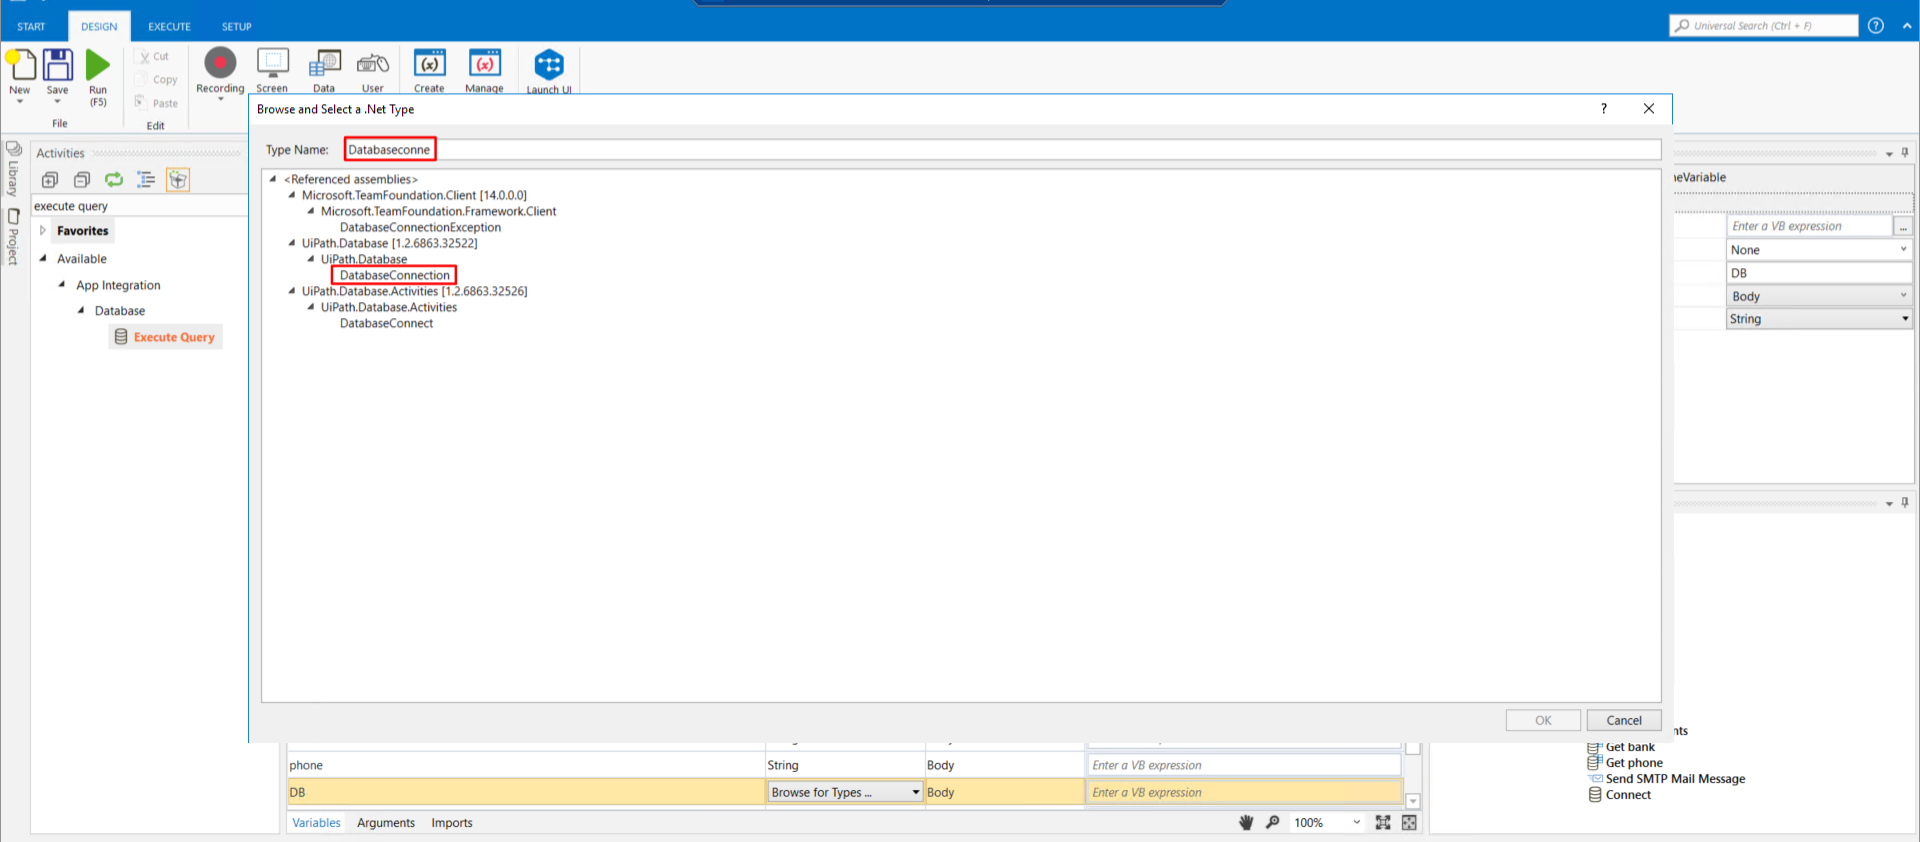Open the Screen scraping tool
This screenshot has height=842, width=1920.
point(273,63)
